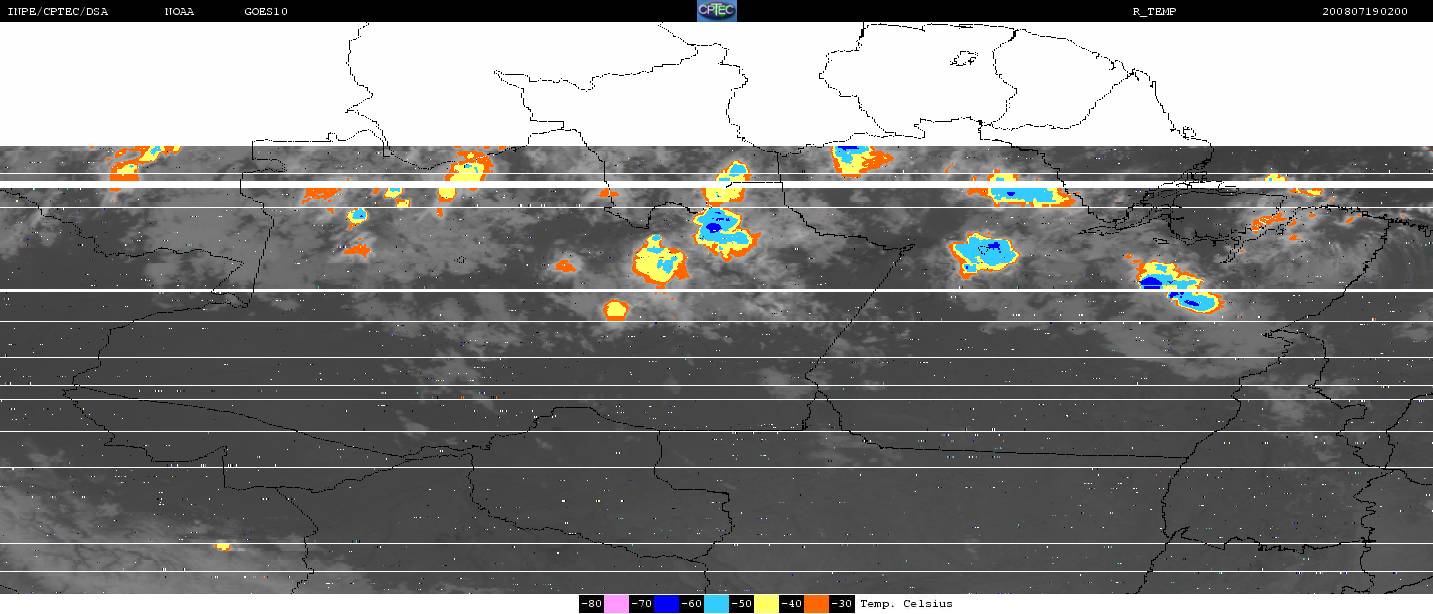Select the -80 legend value

591,604
